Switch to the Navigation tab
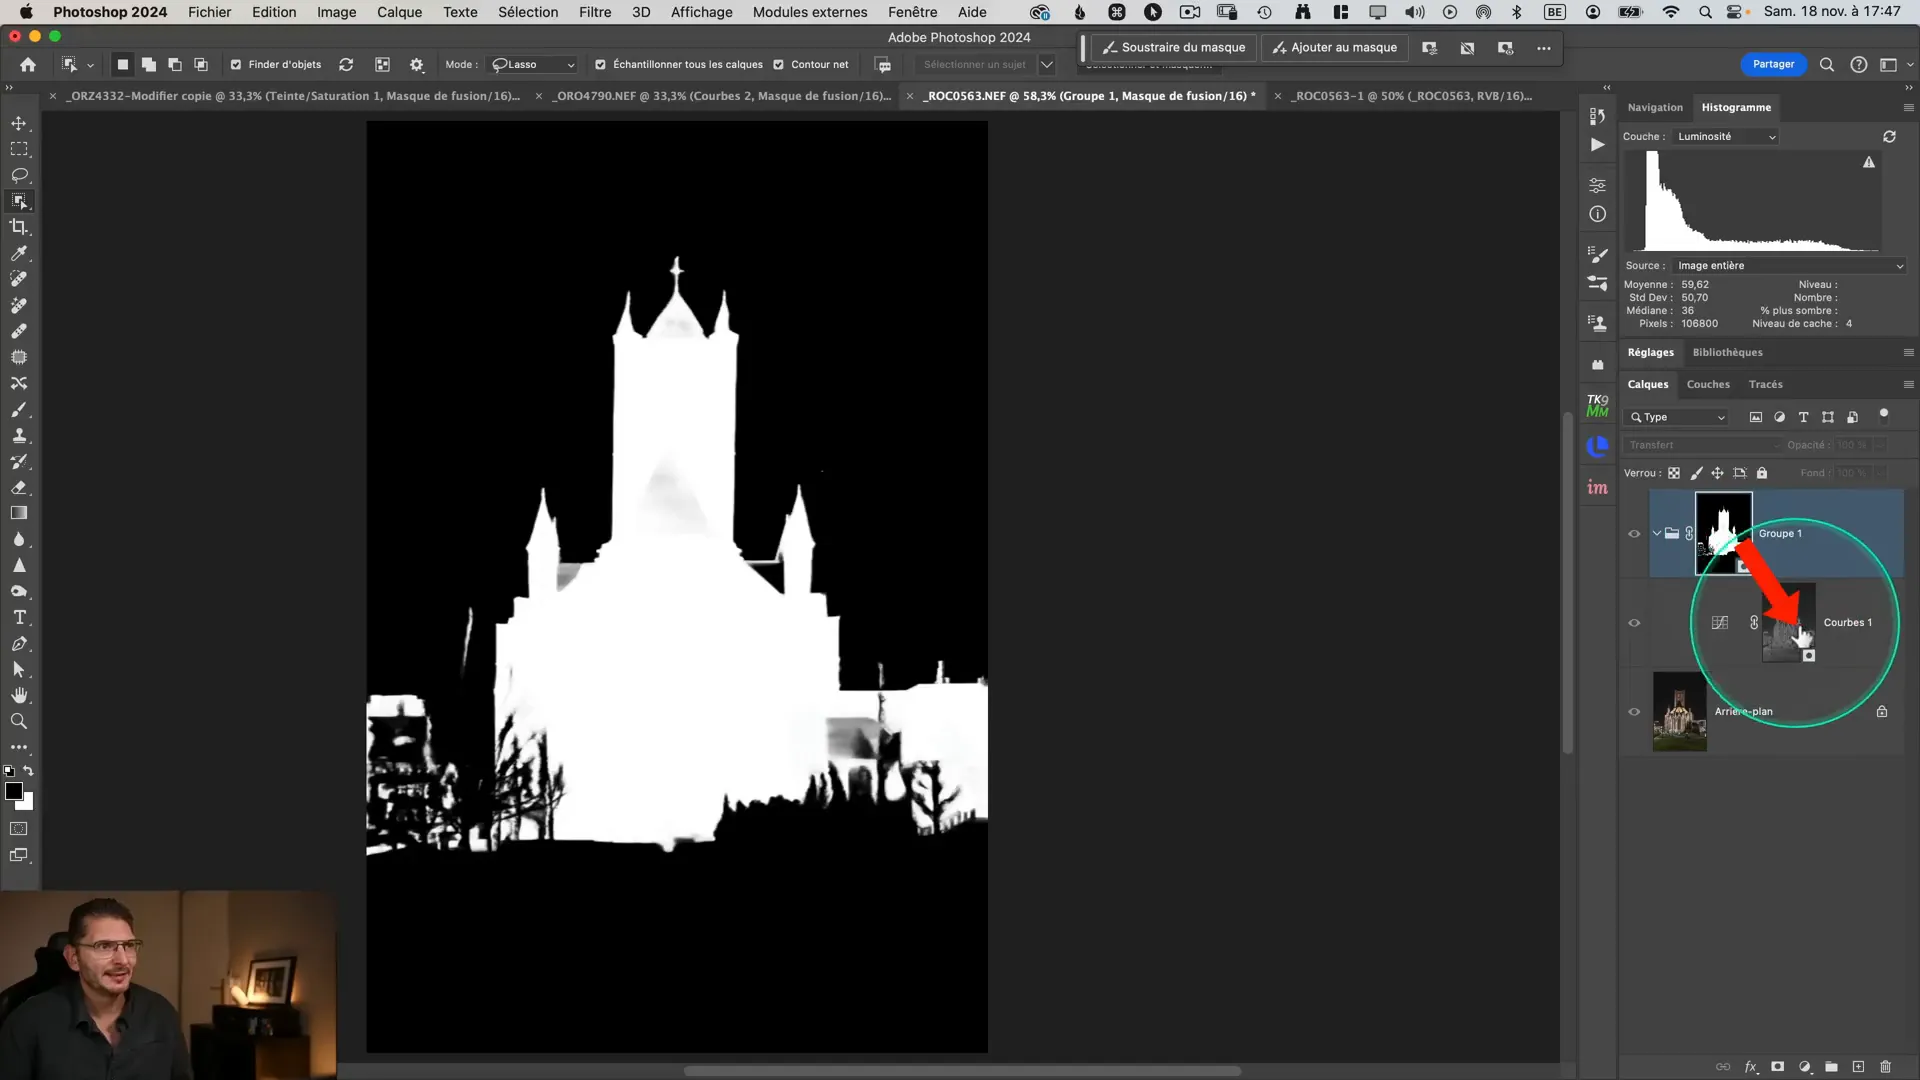Image resolution: width=1920 pixels, height=1080 pixels. (1655, 107)
